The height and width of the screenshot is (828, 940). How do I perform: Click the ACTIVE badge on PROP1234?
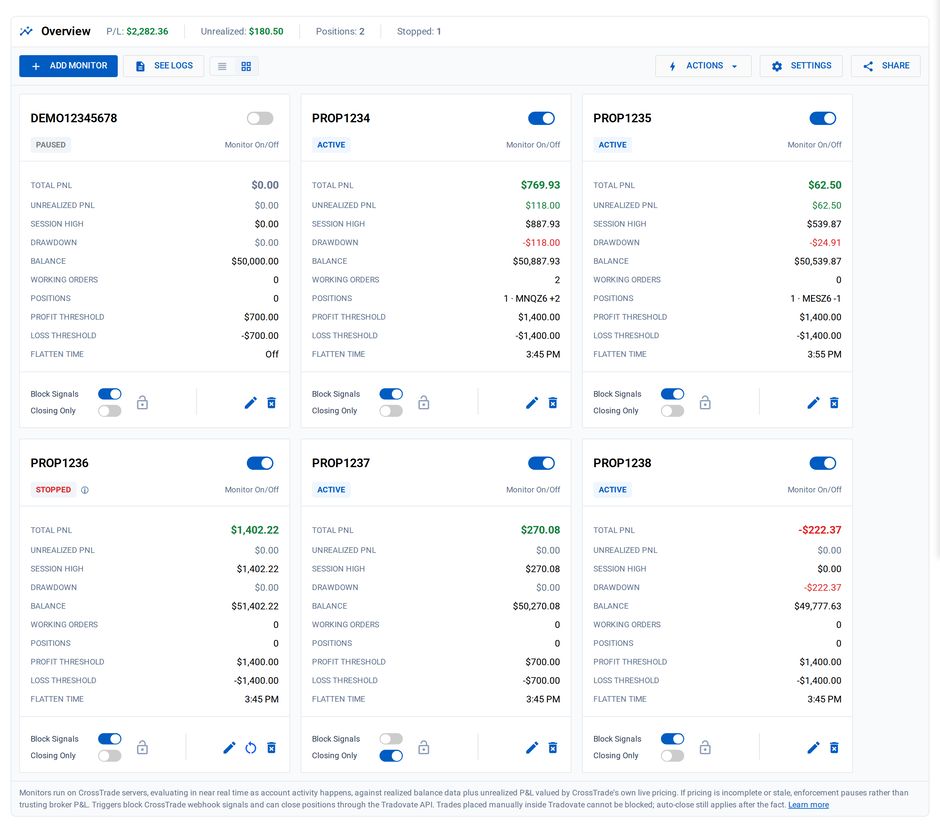(331, 145)
